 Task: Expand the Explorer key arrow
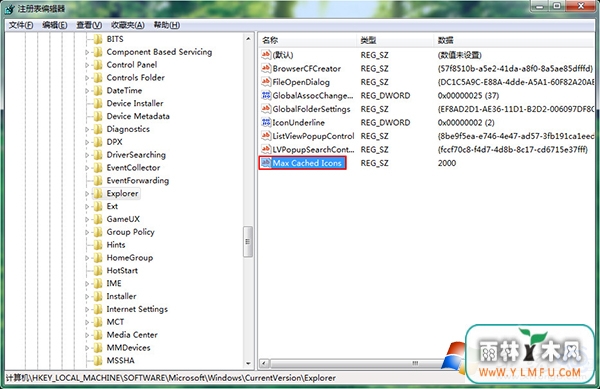[87, 194]
